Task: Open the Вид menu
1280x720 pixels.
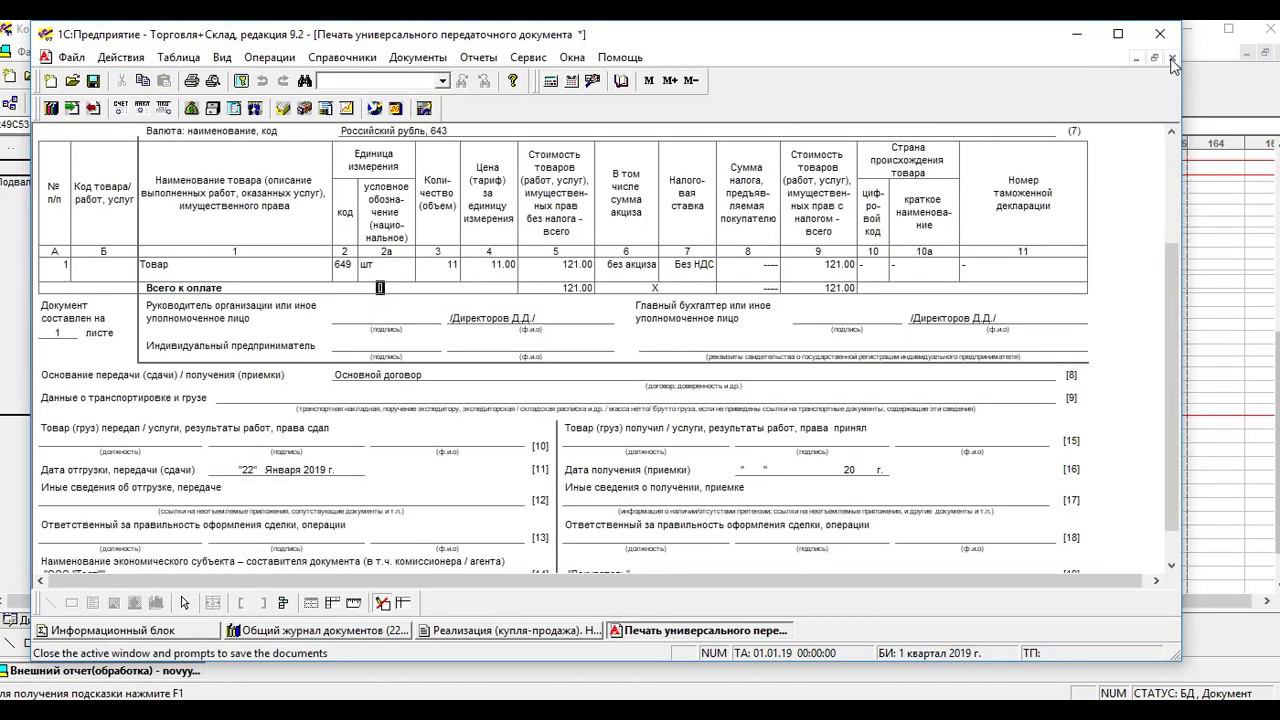Action: point(222,58)
